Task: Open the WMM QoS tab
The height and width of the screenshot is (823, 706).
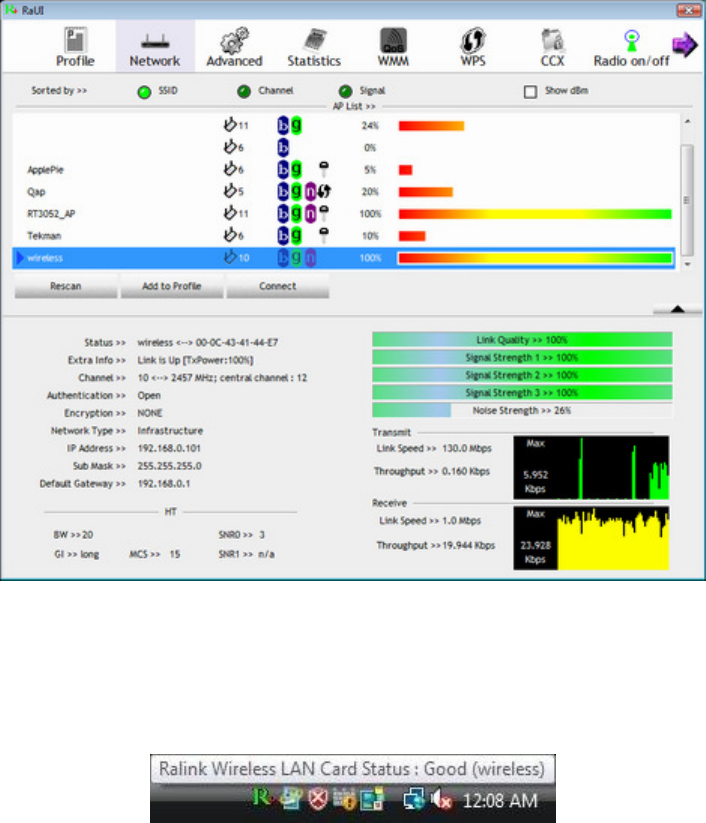Action: (x=393, y=47)
